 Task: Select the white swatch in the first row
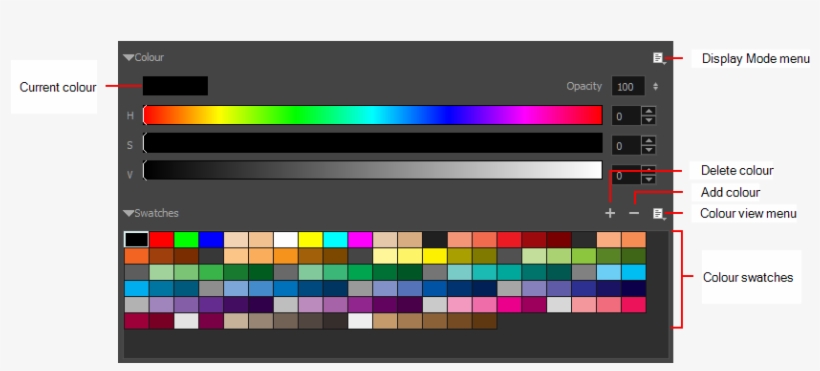click(x=286, y=240)
